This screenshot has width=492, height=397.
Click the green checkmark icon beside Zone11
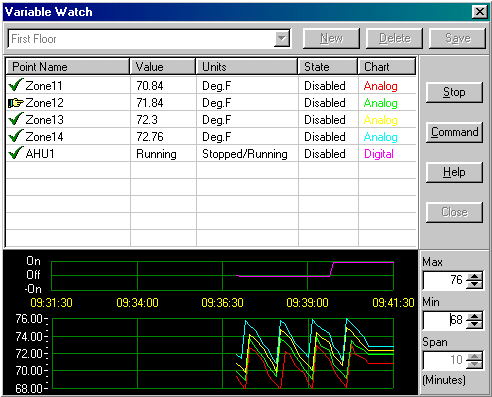(16, 85)
